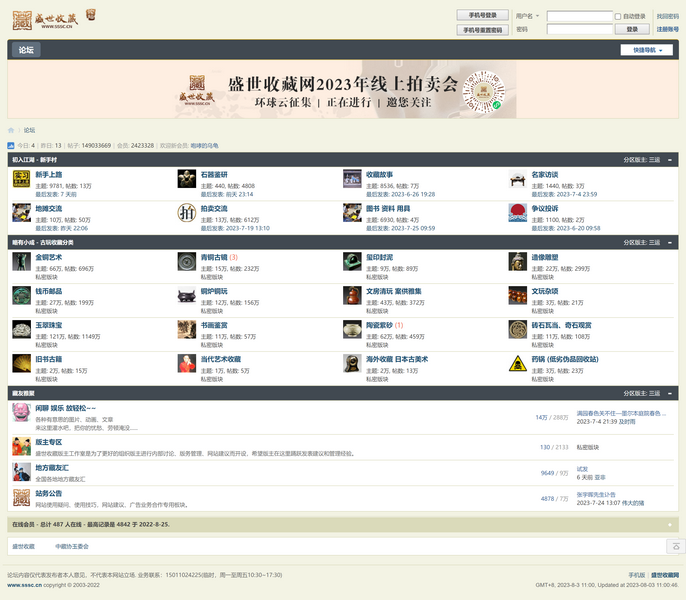Open the 站务公告 forum icon
Viewport: 686px width, 600px height.
[21, 497]
